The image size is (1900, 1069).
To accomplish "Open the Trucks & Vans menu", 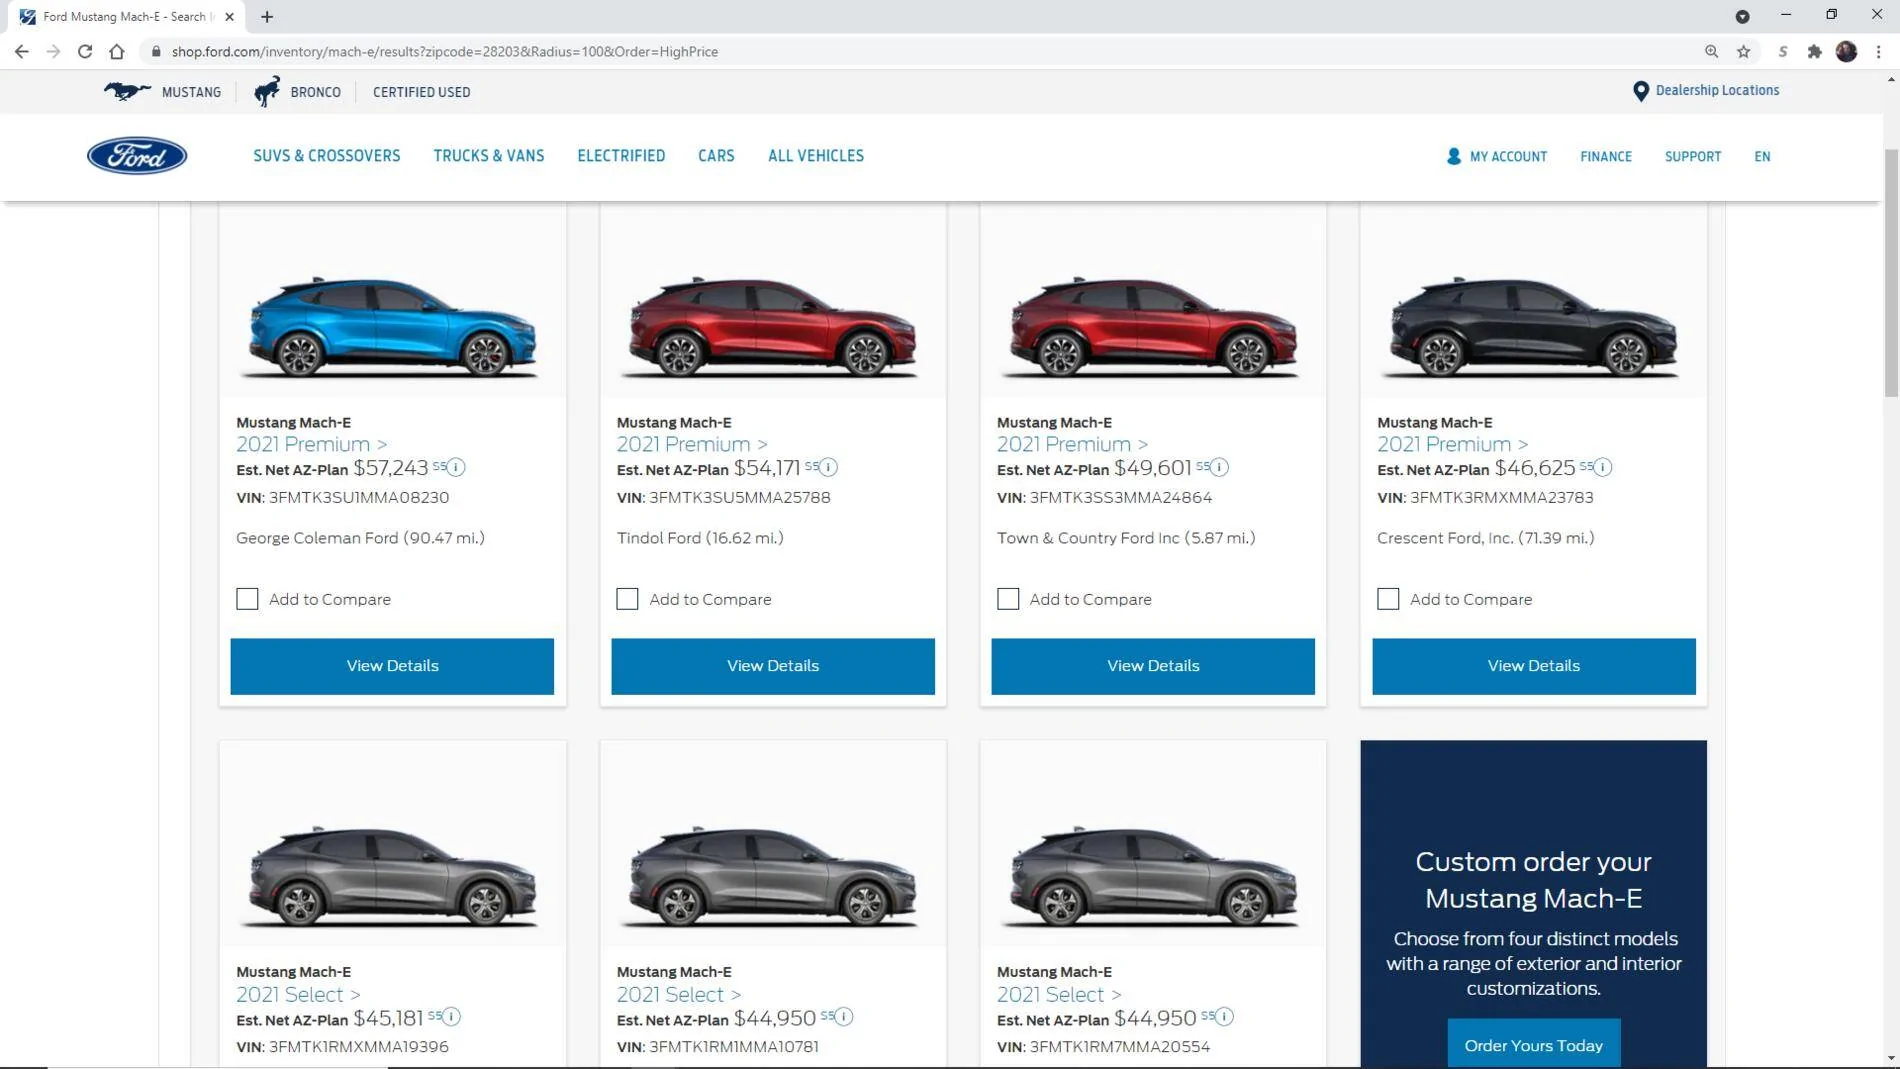I will click(x=489, y=156).
